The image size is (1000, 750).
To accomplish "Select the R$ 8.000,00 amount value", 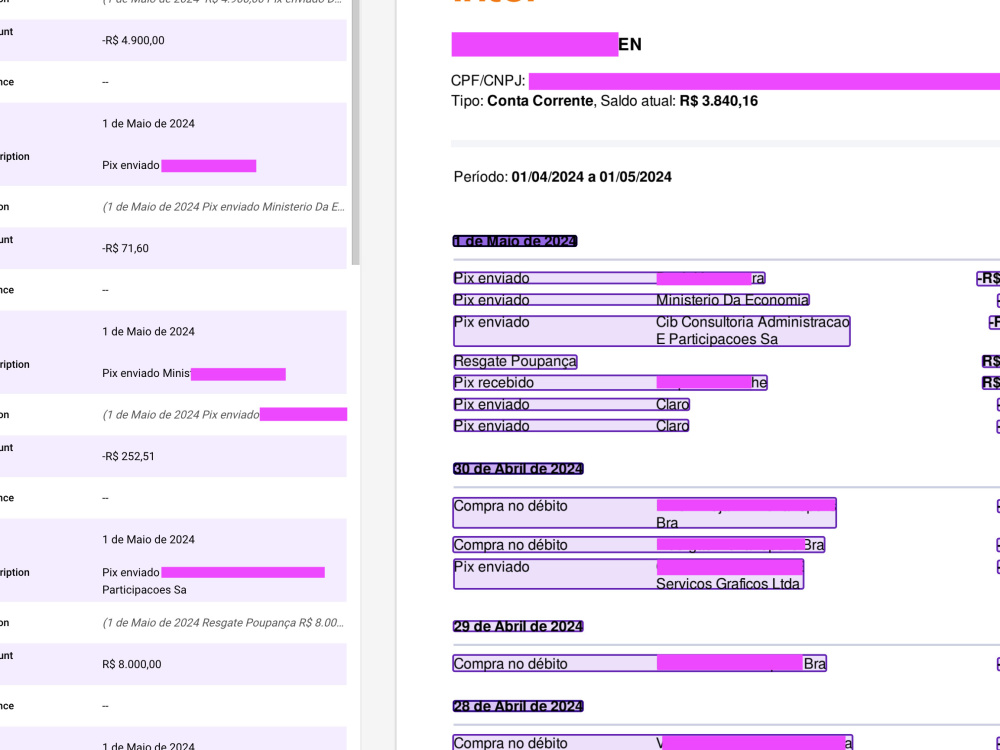I will 131,664.
